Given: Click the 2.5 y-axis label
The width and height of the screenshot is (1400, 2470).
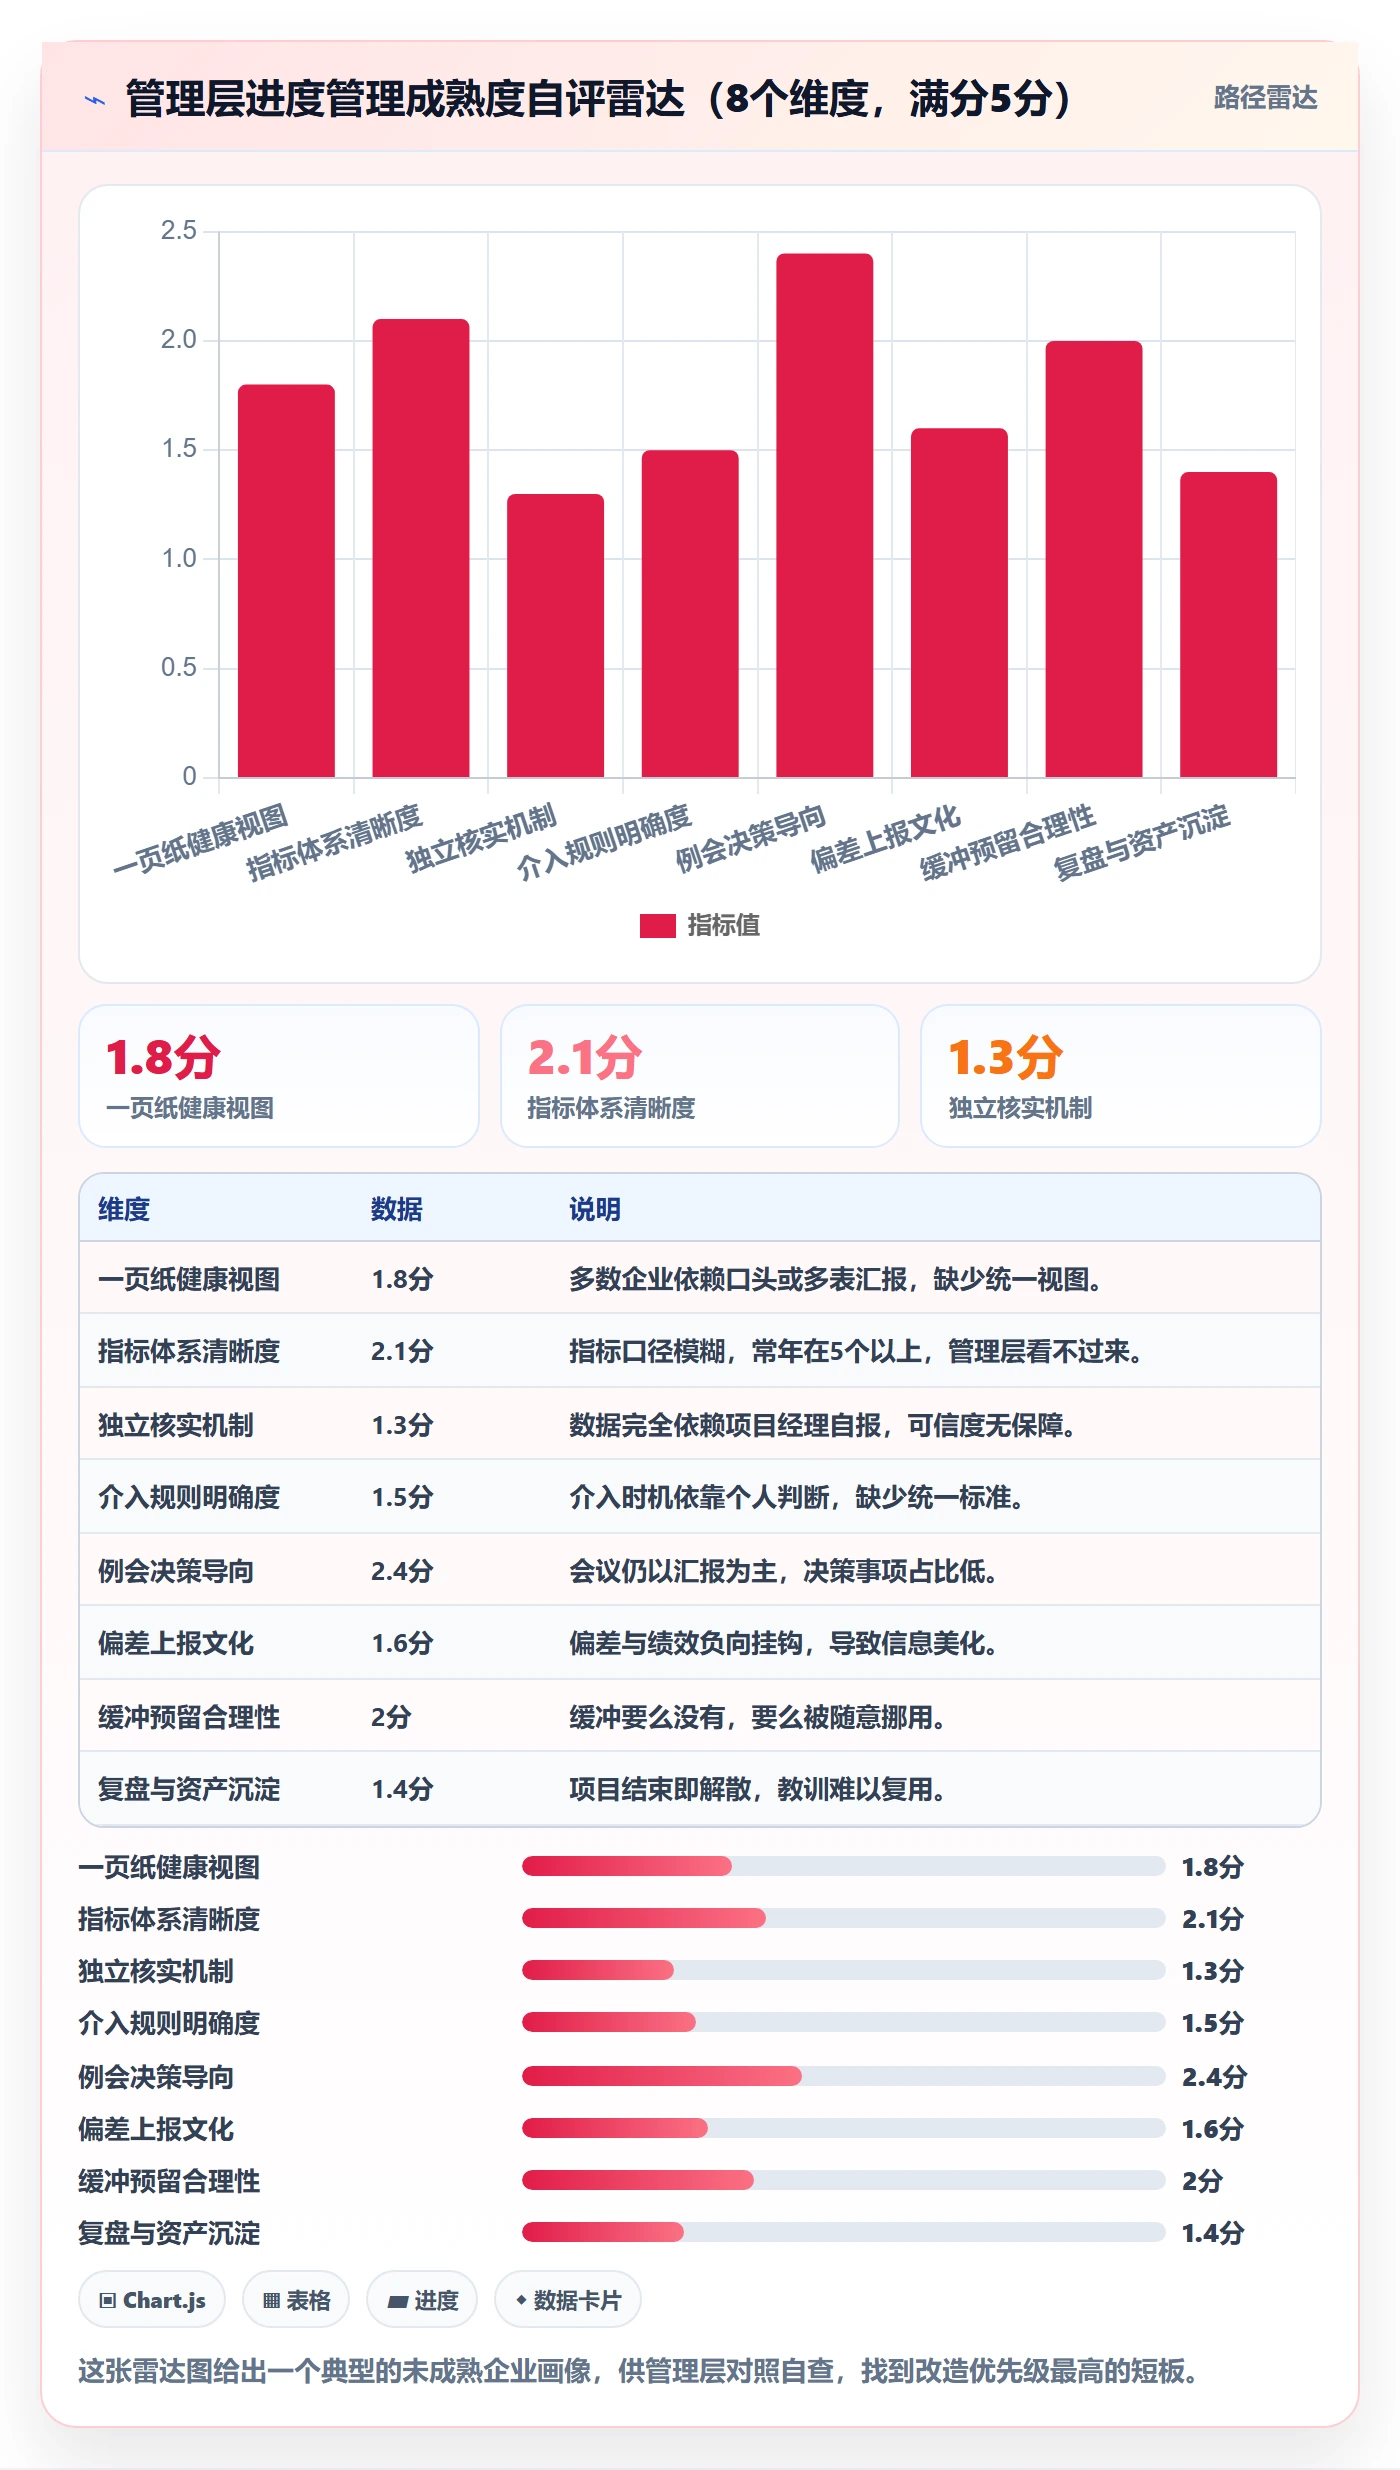Looking at the screenshot, I should point(179,231).
